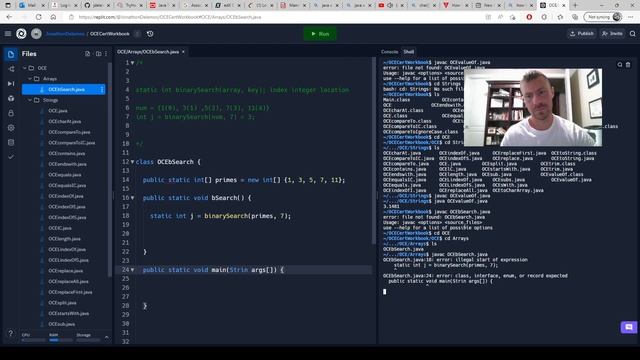Open OCEreplace.java in the file tree
Viewport: 640px width, 360px height.
point(66,271)
